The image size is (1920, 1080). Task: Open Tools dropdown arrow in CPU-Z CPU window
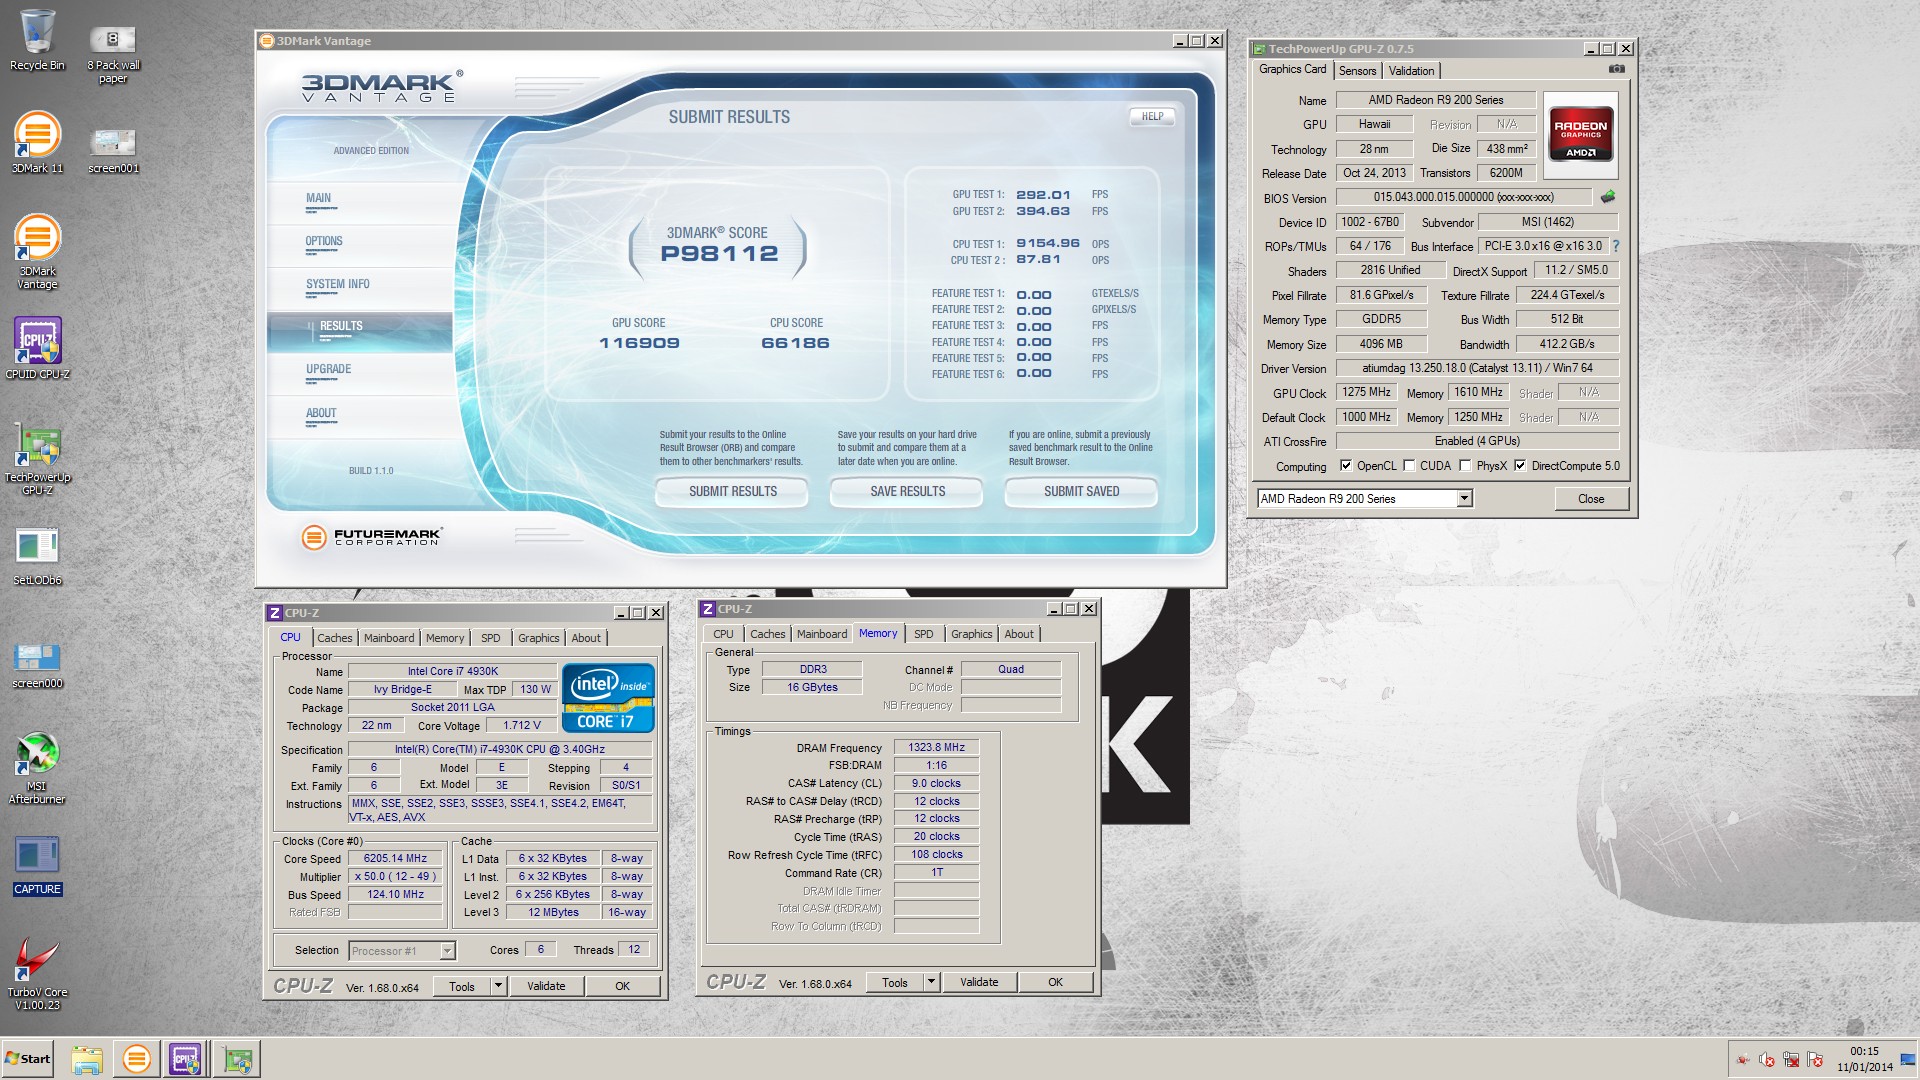coord(497,986)
